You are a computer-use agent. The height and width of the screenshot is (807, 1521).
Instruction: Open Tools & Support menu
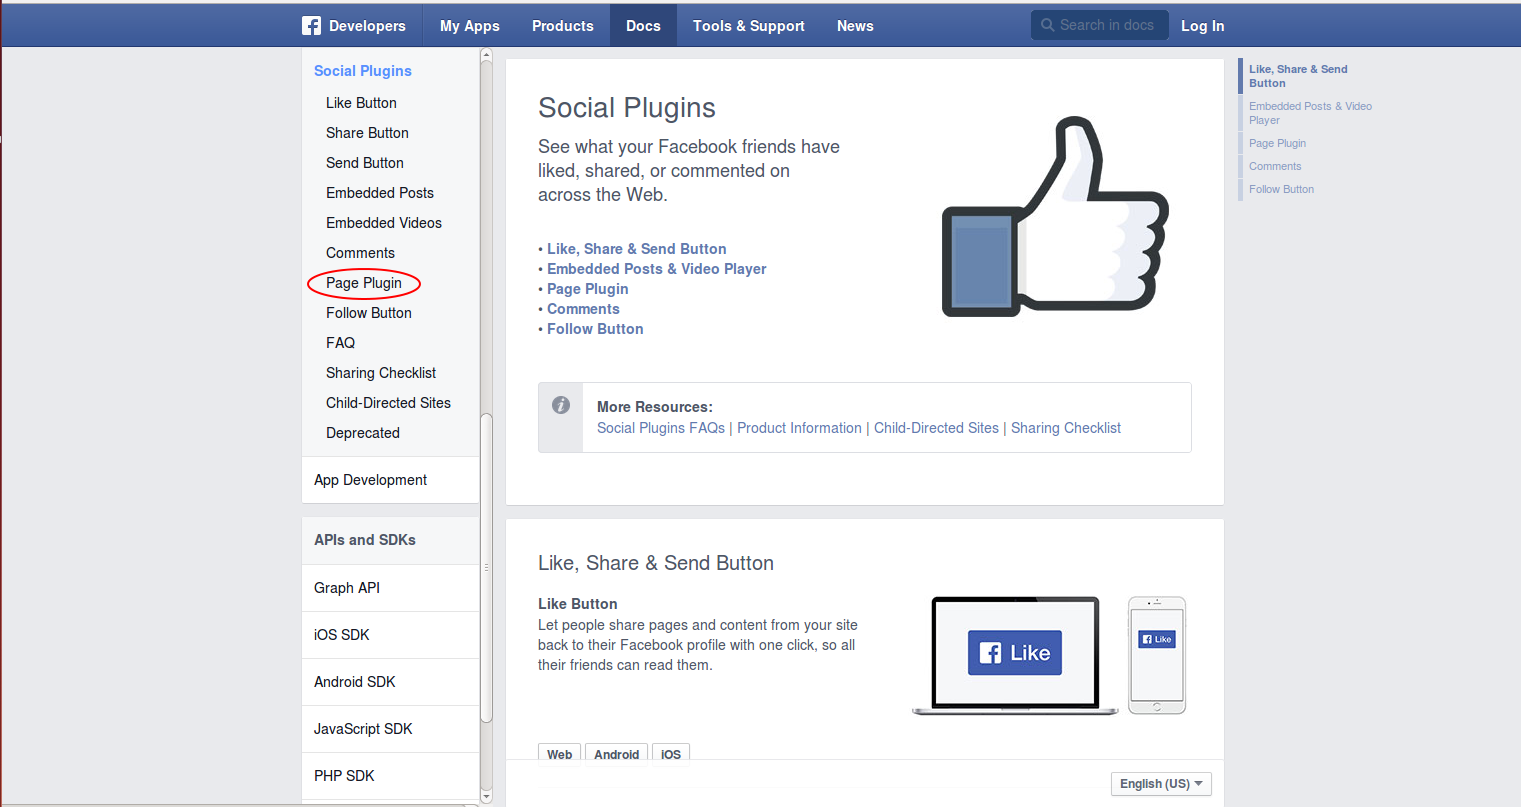(x=748, y=26)
